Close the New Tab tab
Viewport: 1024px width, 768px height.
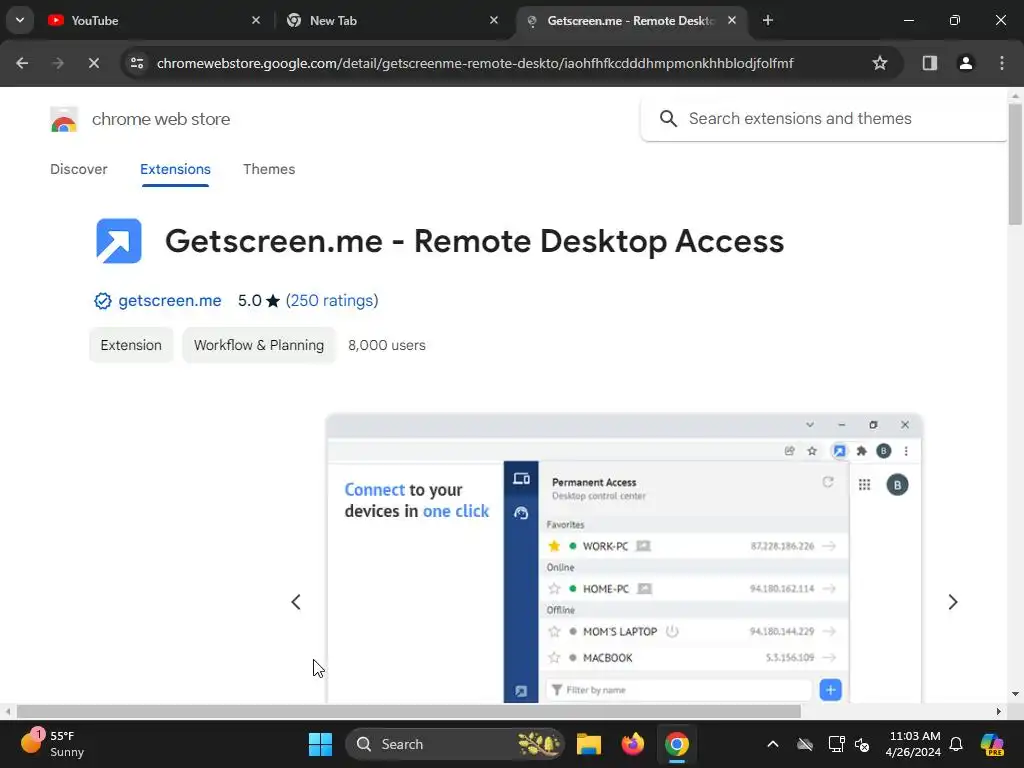coord(494,20)
